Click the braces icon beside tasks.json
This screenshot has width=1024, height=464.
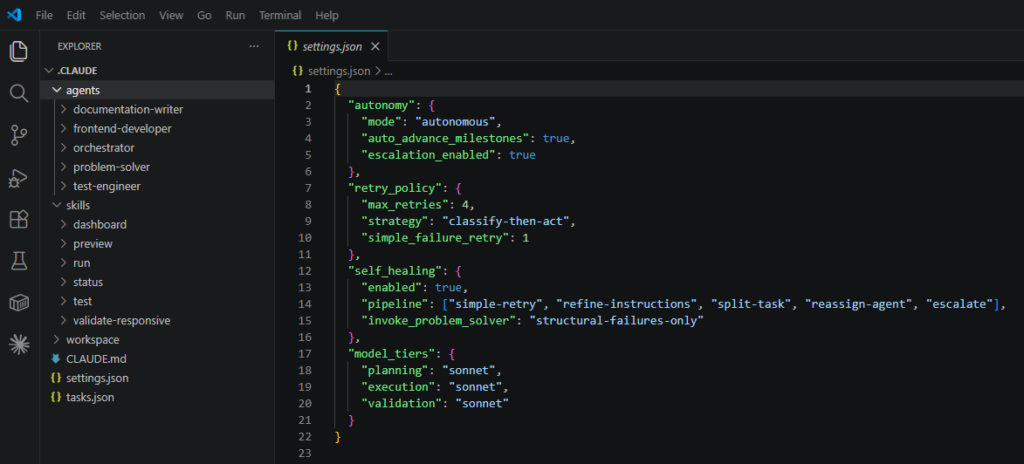56,397
